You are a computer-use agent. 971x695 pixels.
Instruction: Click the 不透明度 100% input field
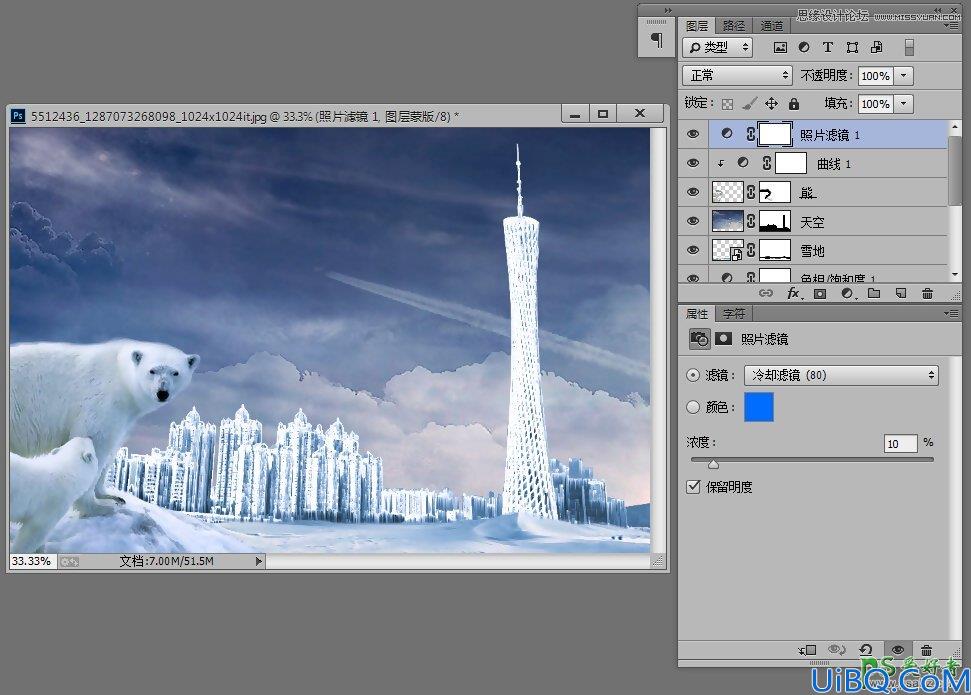(x=875, y=76)
